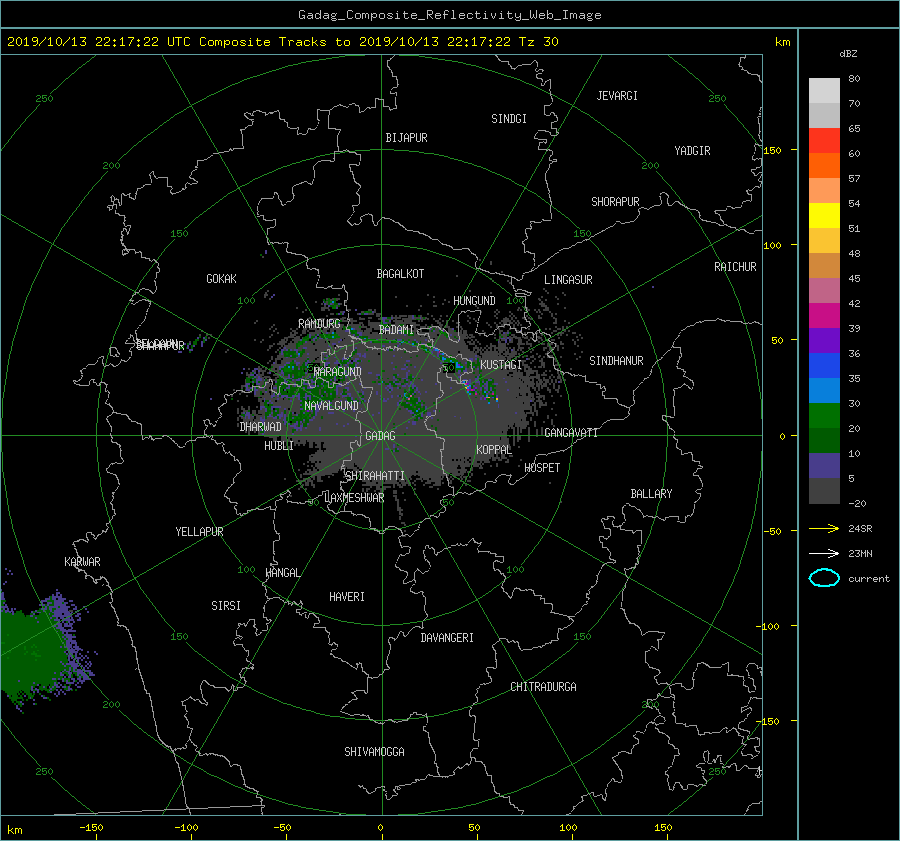Select the SHIVAMOGGA map label

point(374,752)
